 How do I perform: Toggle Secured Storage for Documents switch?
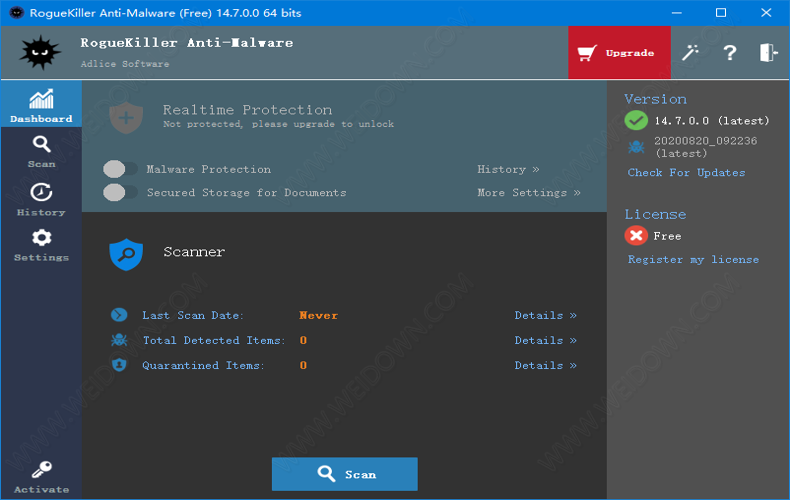(120, 192)
